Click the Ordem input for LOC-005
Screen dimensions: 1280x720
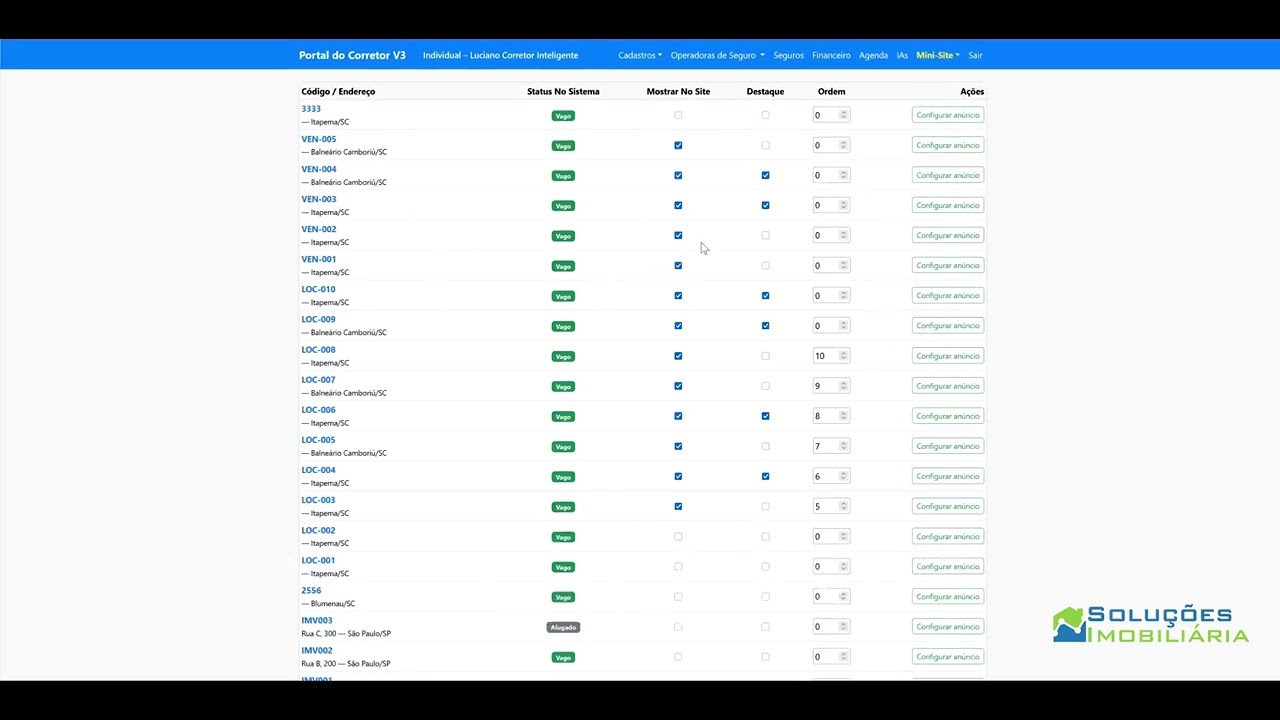831,446
